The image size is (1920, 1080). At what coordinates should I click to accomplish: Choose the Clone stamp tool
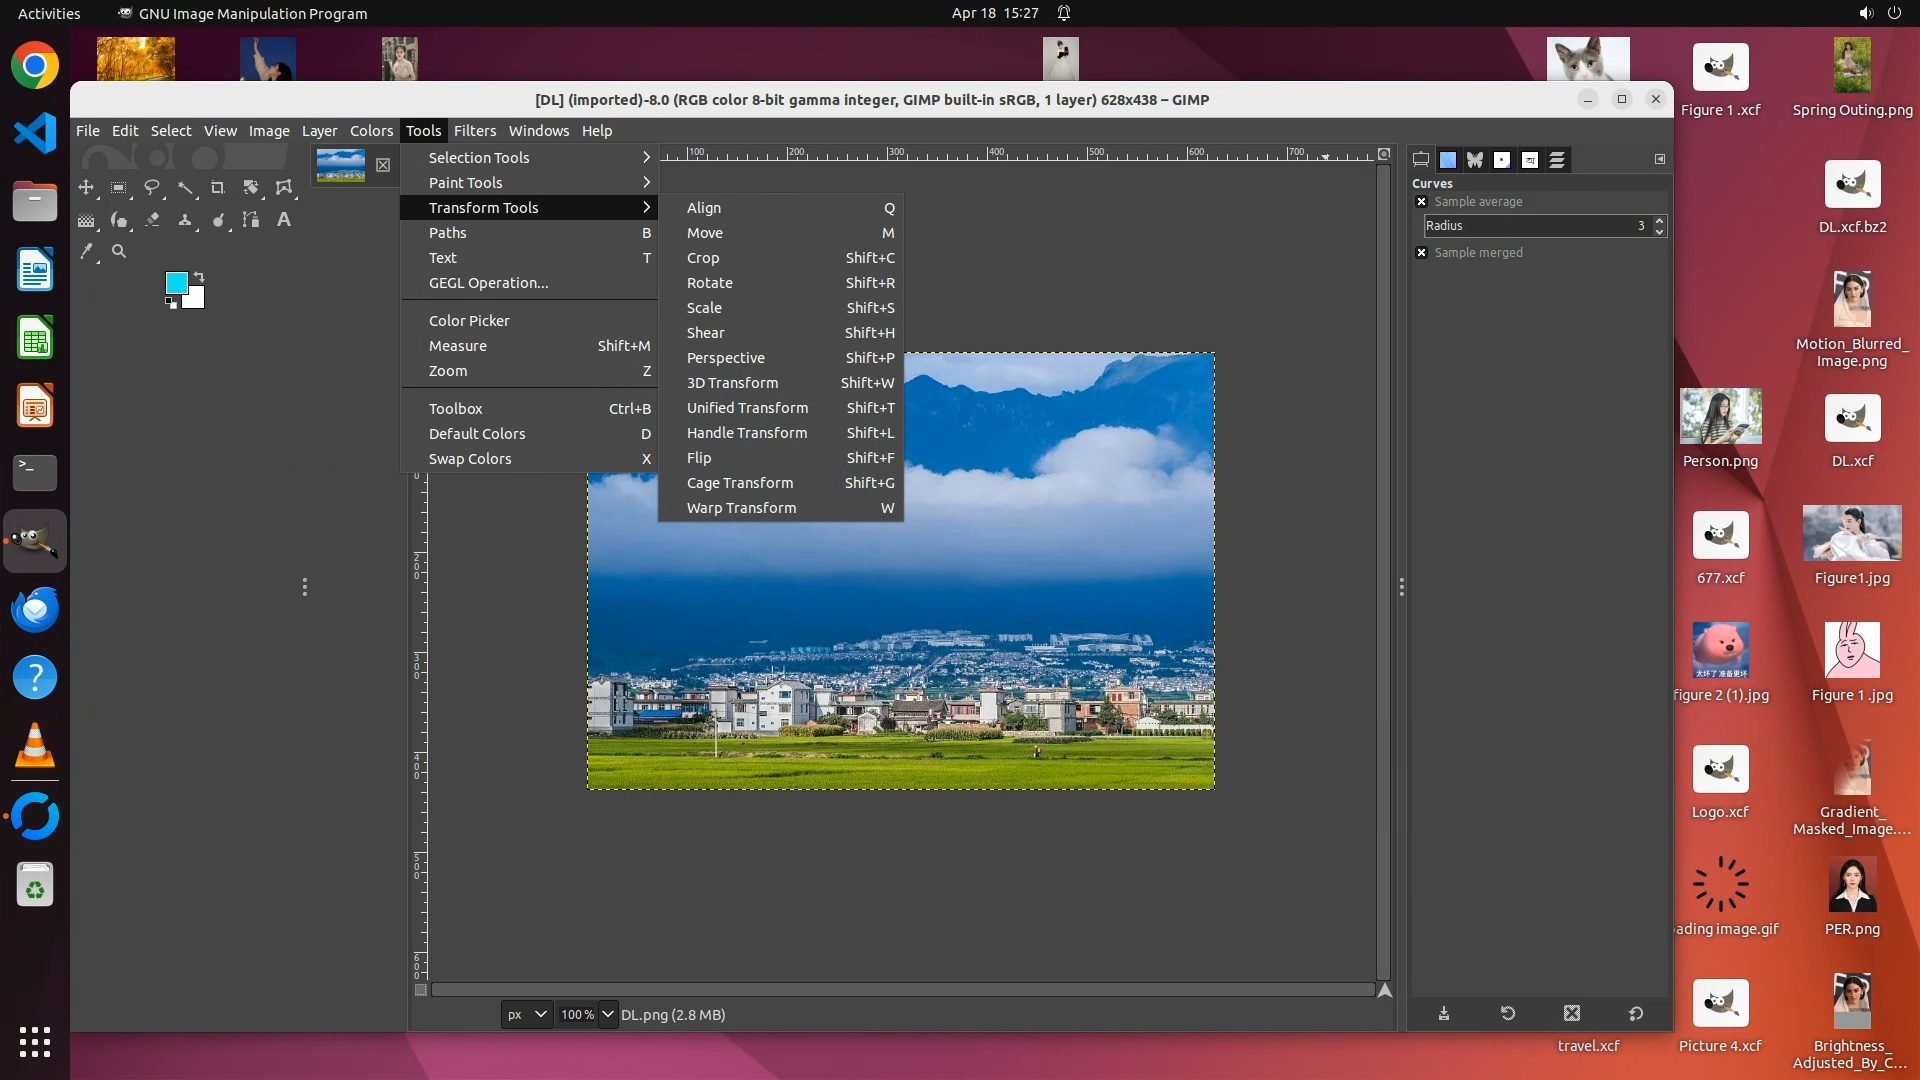pos(185,220)
